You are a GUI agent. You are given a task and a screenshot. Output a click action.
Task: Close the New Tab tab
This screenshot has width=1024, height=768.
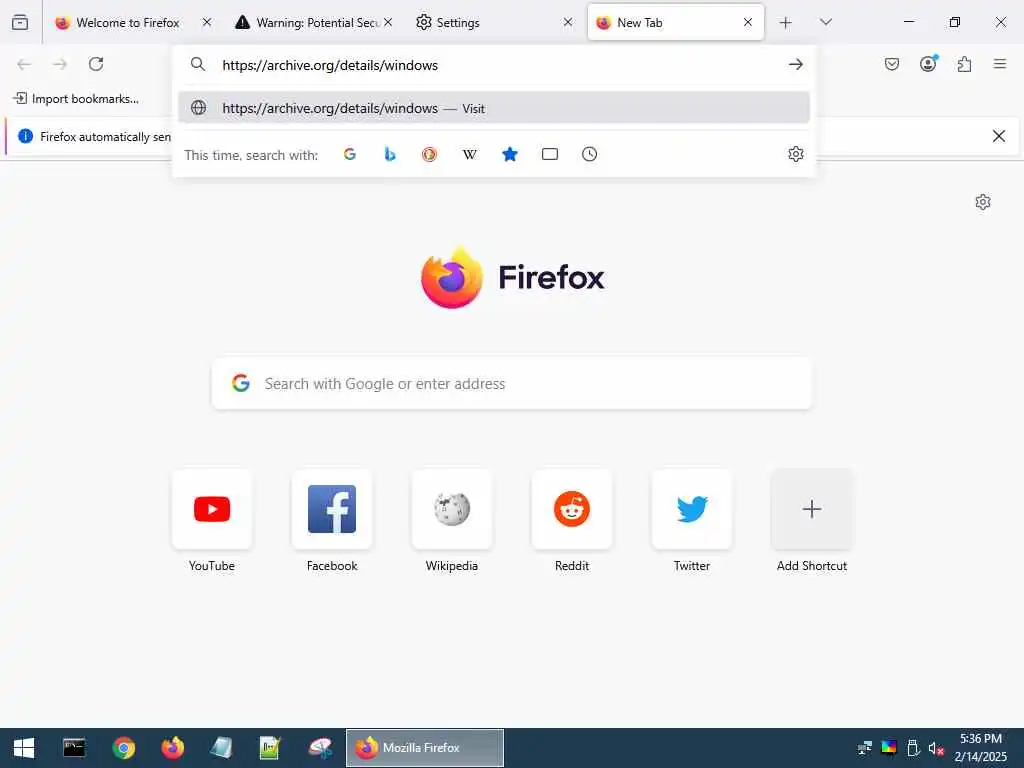click(x=748, y=22)
